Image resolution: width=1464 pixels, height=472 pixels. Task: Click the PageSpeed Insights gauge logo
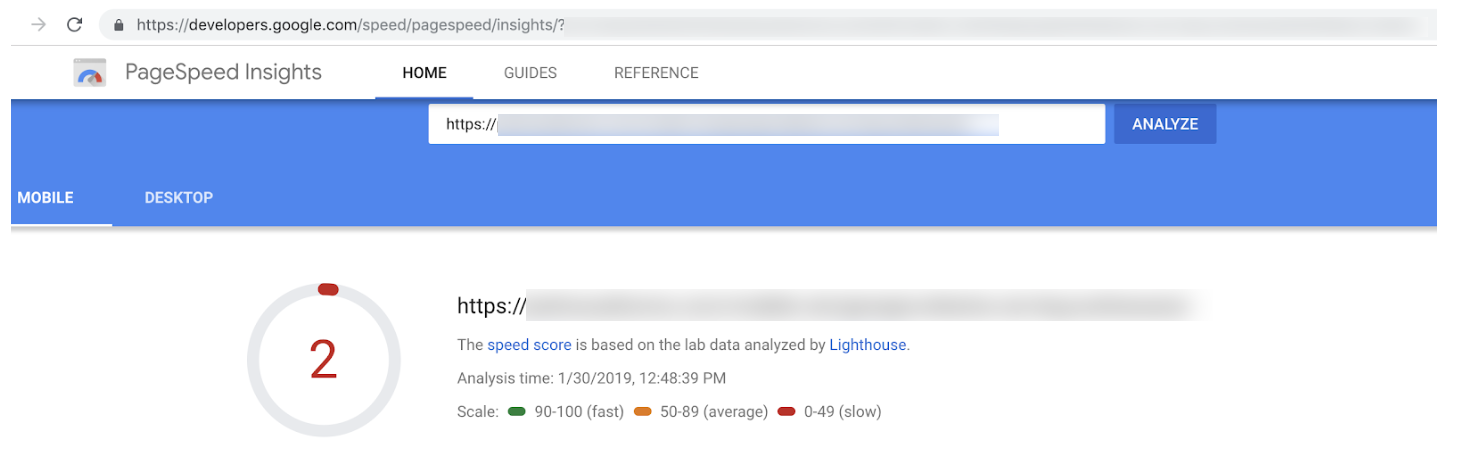90,73
